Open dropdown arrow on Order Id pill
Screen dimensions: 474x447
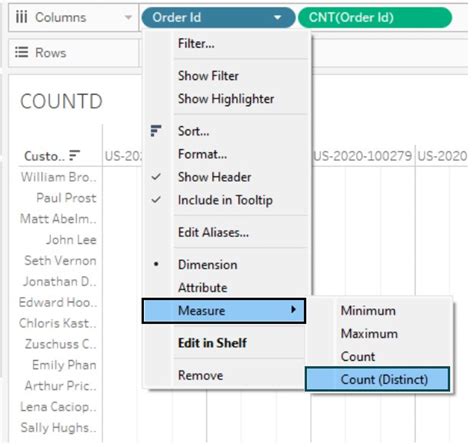pos(278,18)
